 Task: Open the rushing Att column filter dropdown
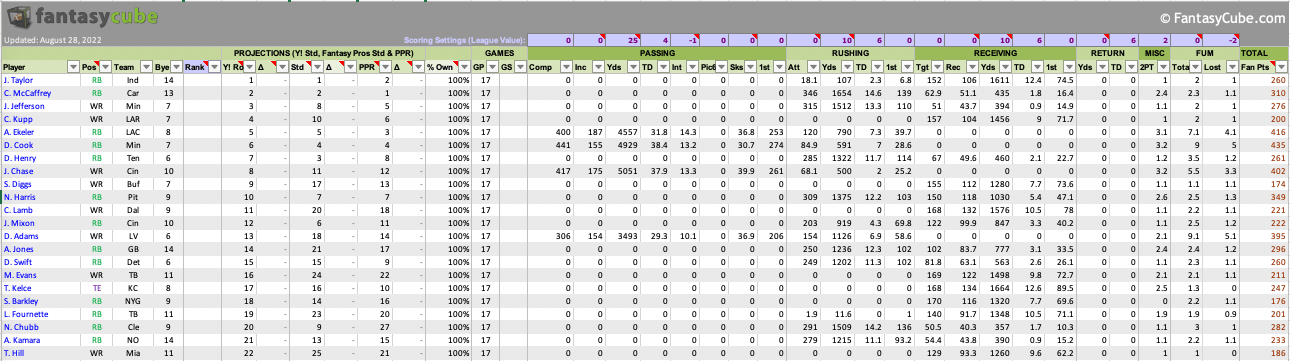tap(813, 66)
